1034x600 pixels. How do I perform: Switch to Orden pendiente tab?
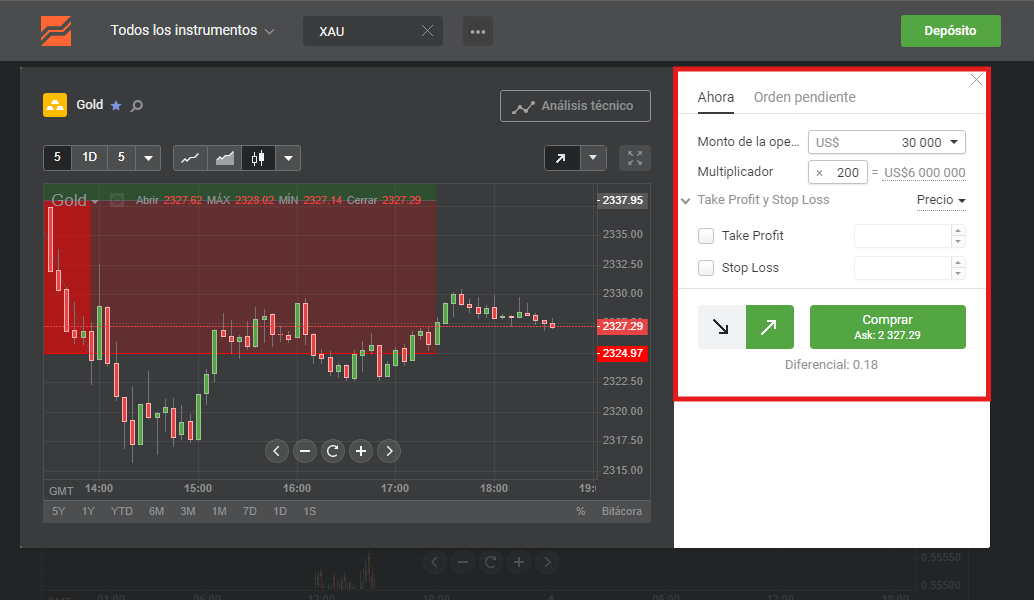pyautogui.click(x=805, y=97)
